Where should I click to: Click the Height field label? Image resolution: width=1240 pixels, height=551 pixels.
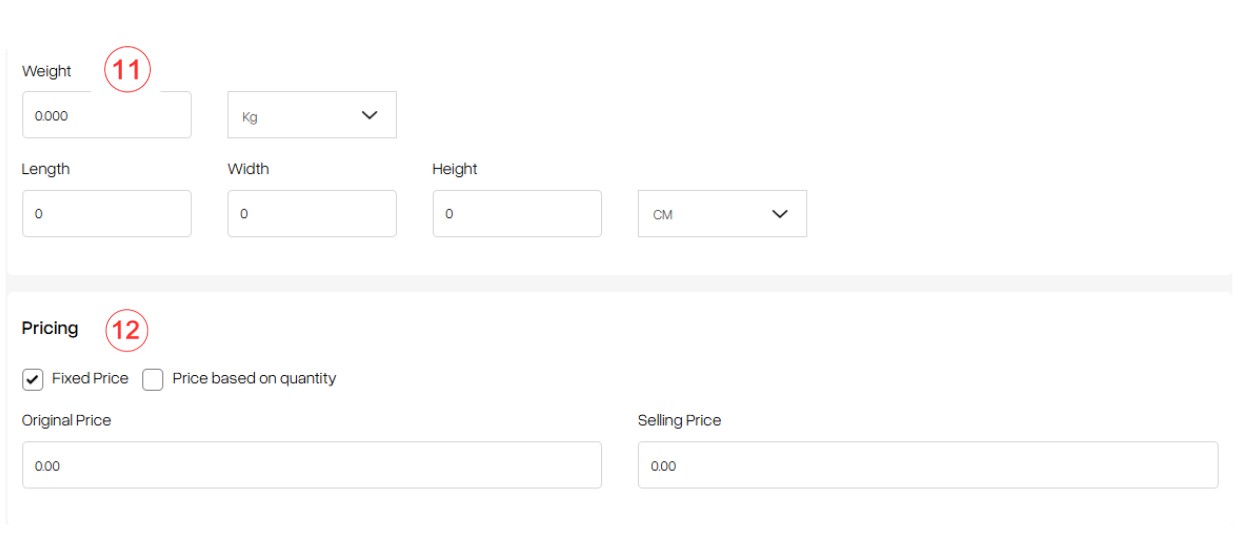click(455, 169)
